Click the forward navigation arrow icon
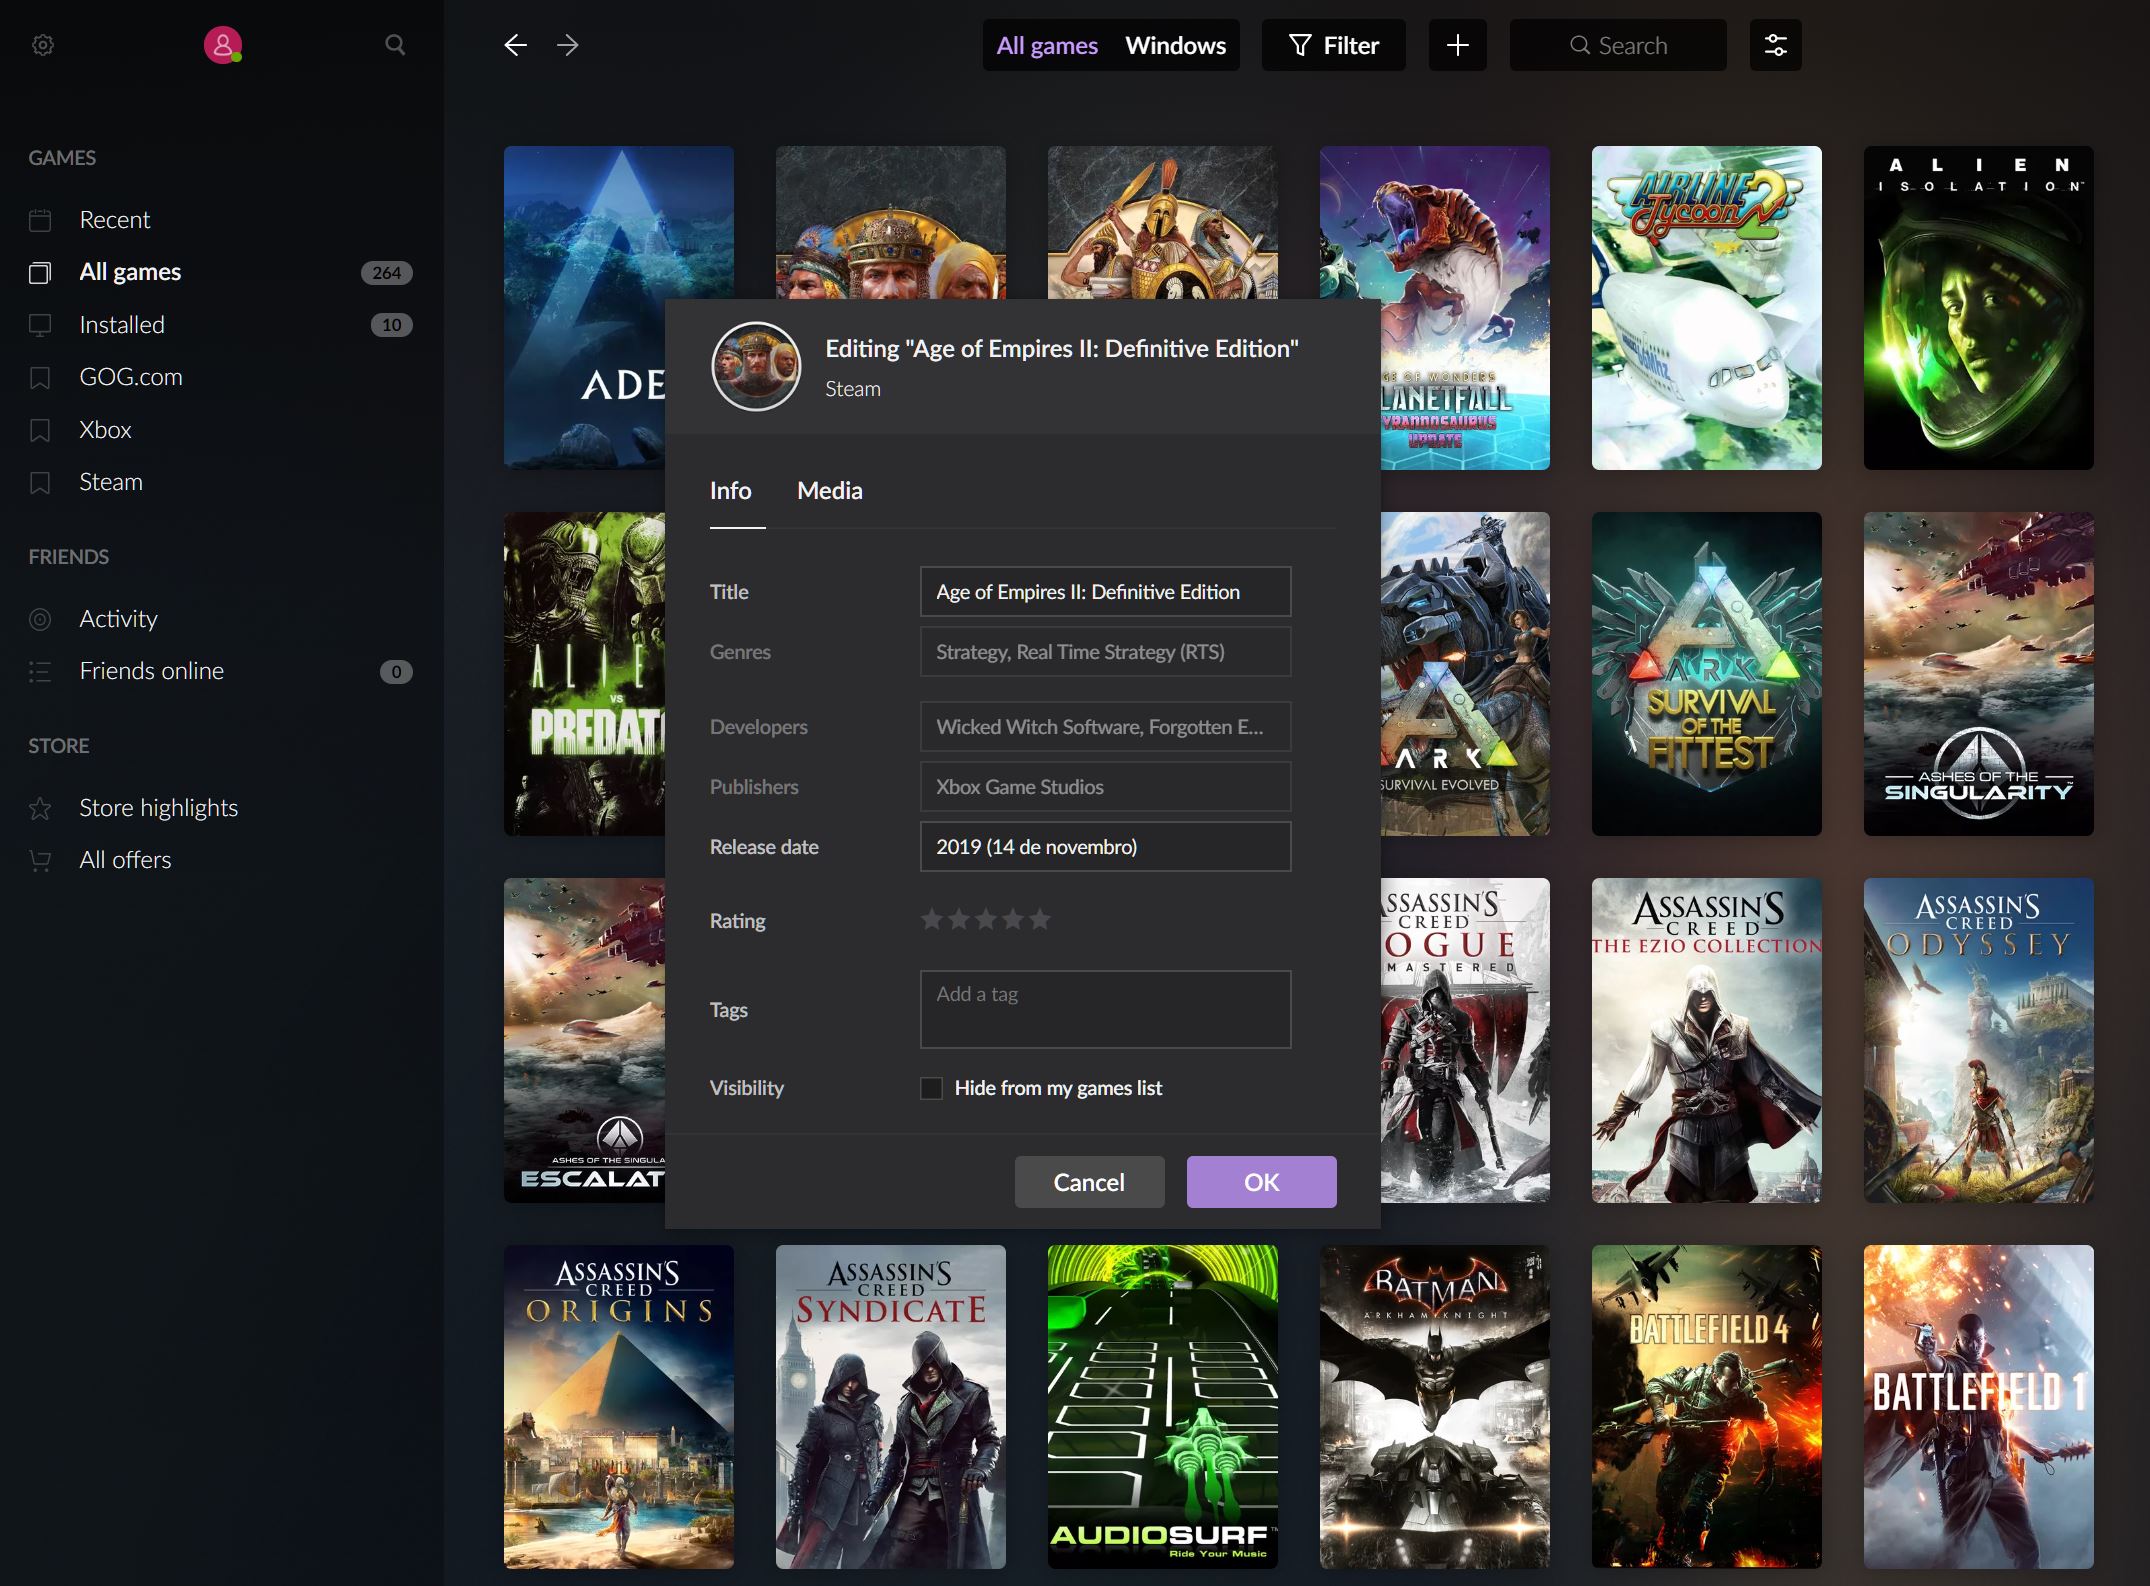This screenshot has height=1586, width=2150. tap(569, 45)
